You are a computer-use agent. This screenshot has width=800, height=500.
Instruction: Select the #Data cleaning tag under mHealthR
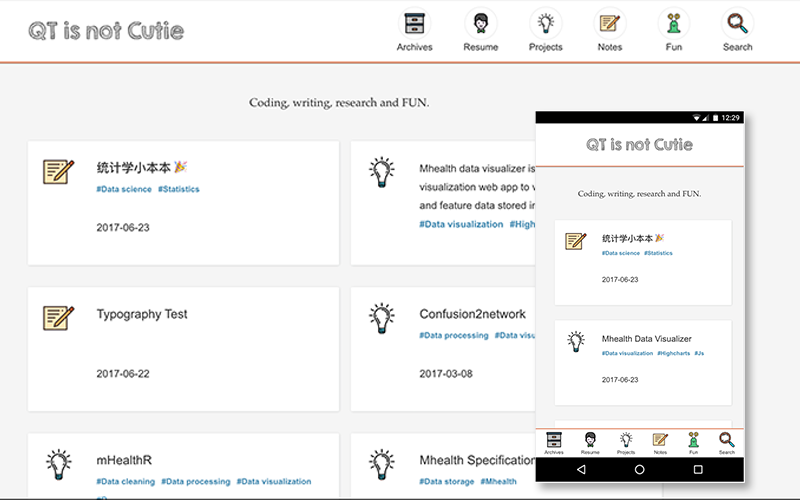(x=125, y=482)
